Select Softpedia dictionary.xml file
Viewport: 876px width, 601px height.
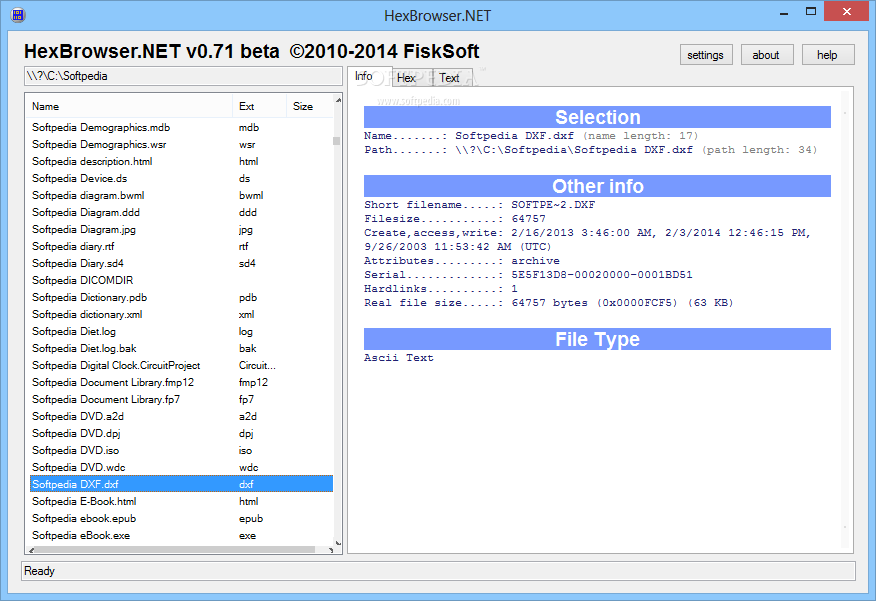[181, 314]
